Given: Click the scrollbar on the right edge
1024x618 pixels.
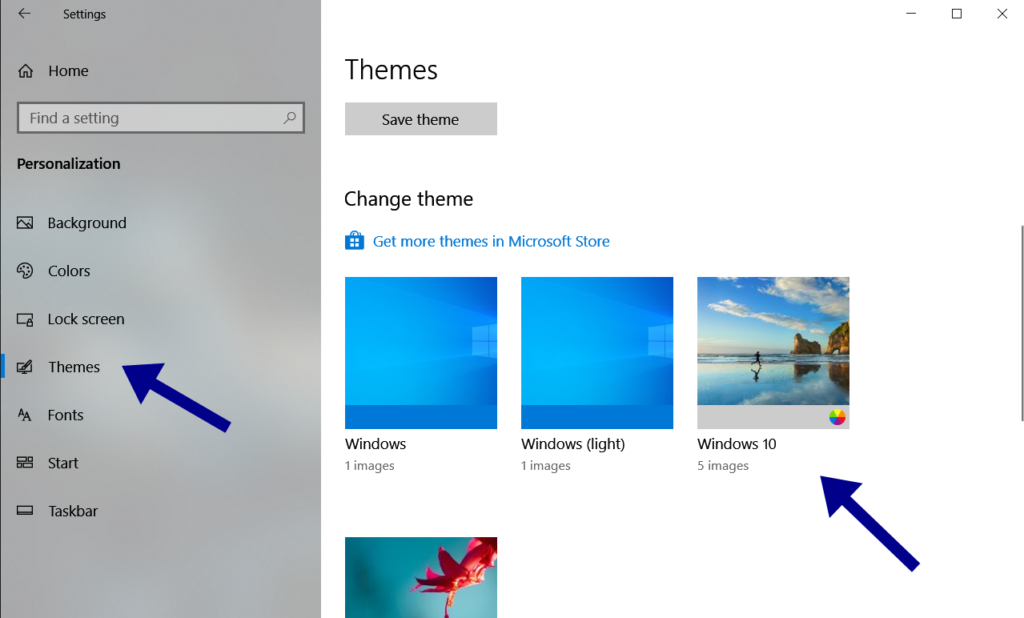Looking at the screenshot, I should (x=1019, y=300).
